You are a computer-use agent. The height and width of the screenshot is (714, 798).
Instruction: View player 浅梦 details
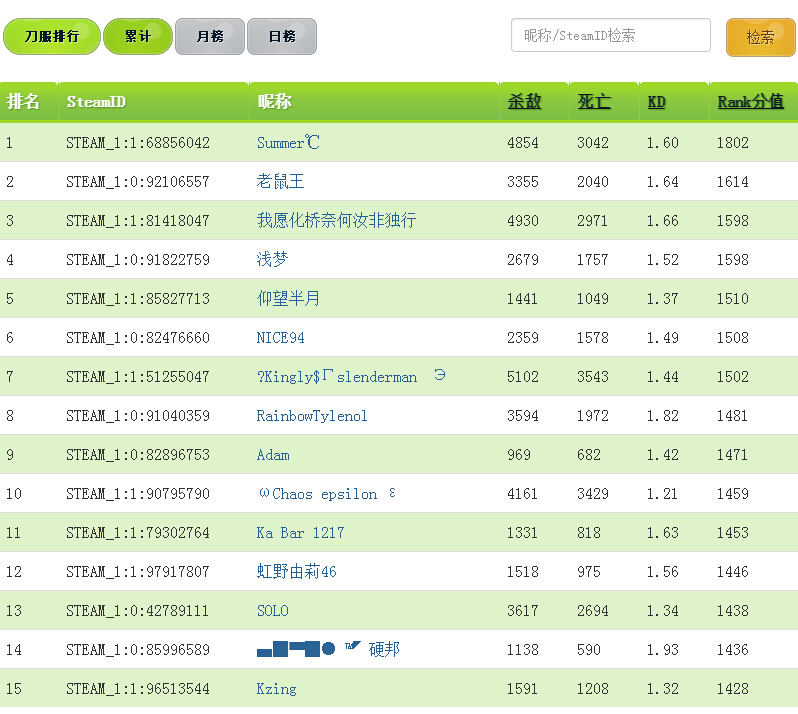[272, 260]
